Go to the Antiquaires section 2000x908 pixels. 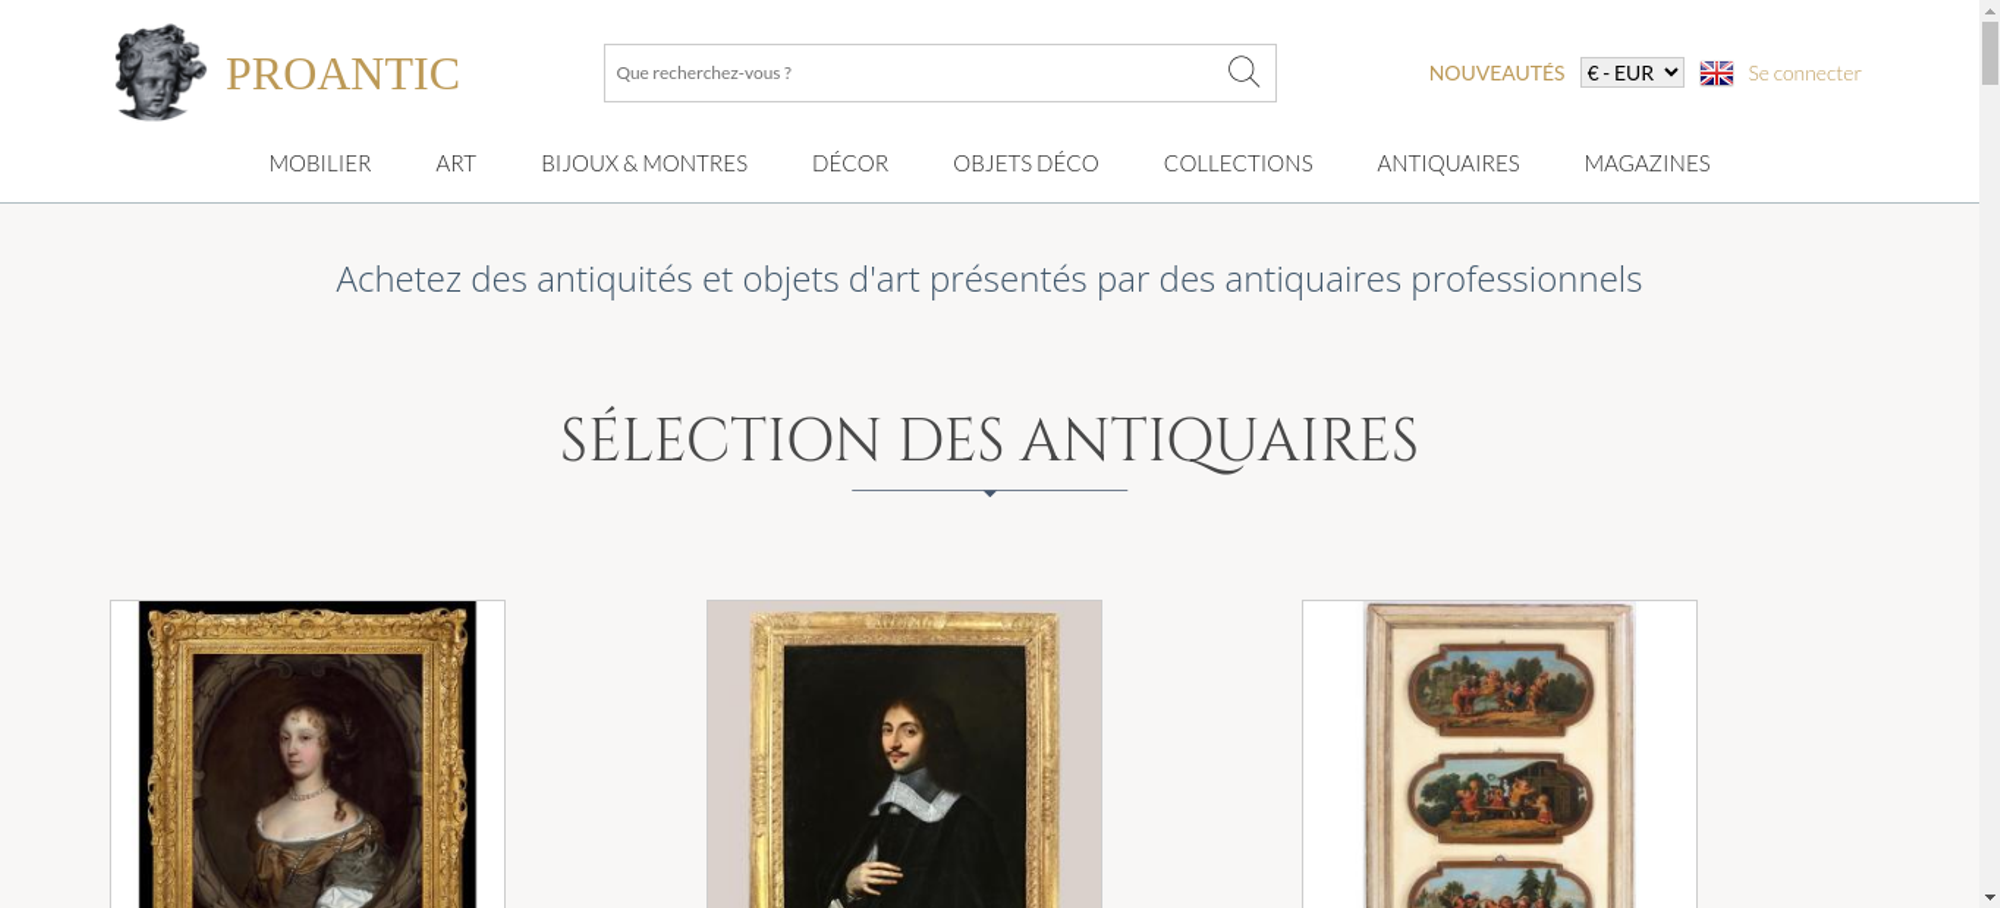pyautogui.click(x=1448, y=163)
